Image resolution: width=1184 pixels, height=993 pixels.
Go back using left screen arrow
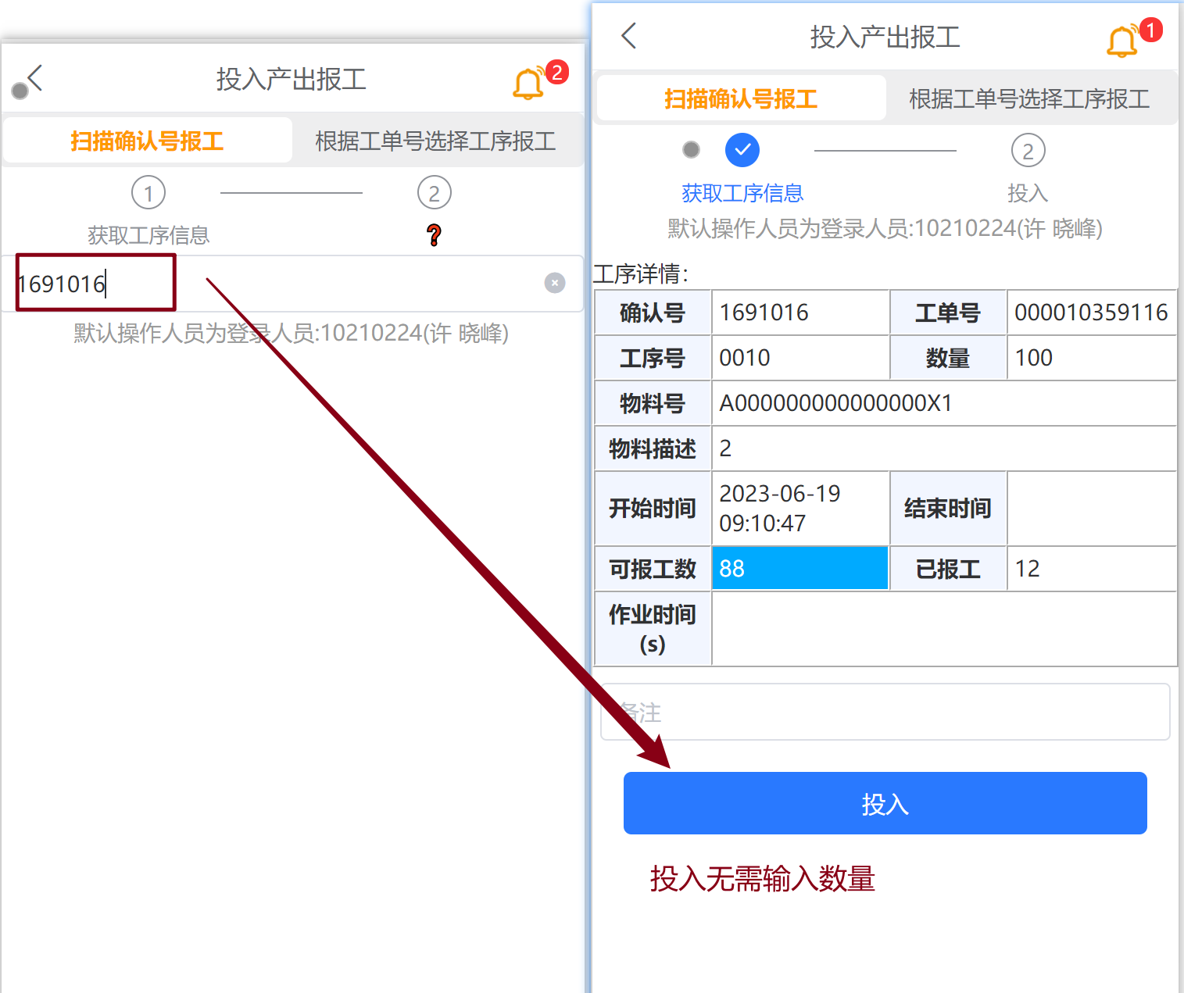click(34, 79)
